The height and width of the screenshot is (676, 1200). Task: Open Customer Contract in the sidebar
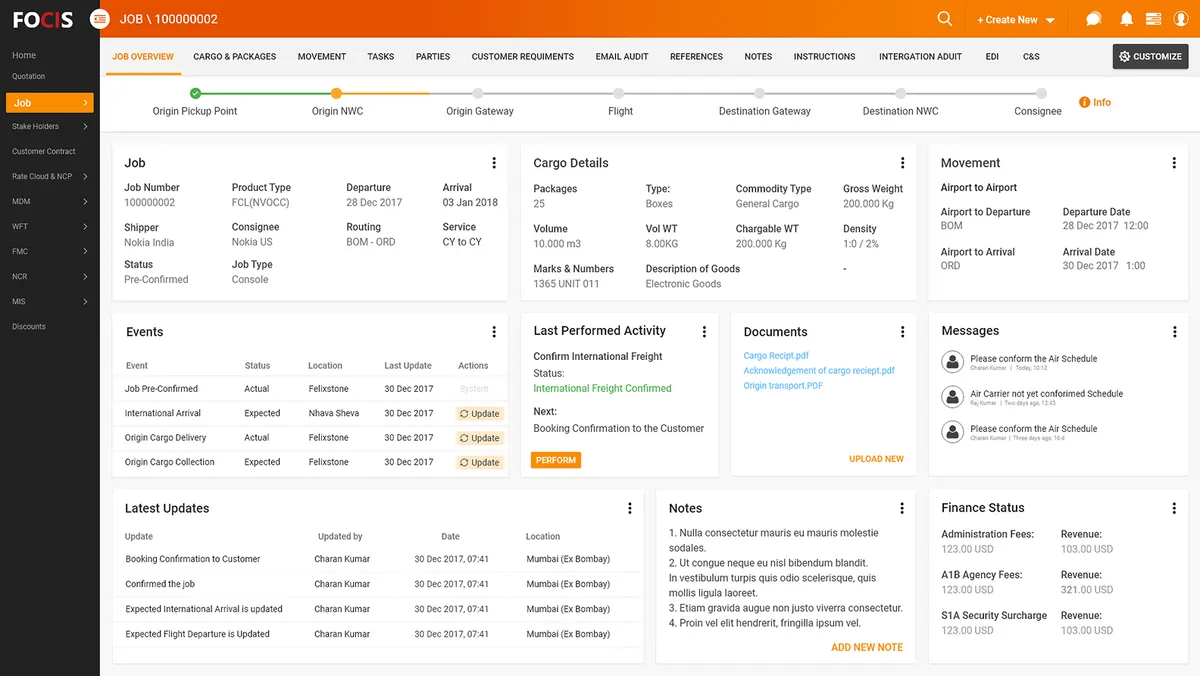44,151
